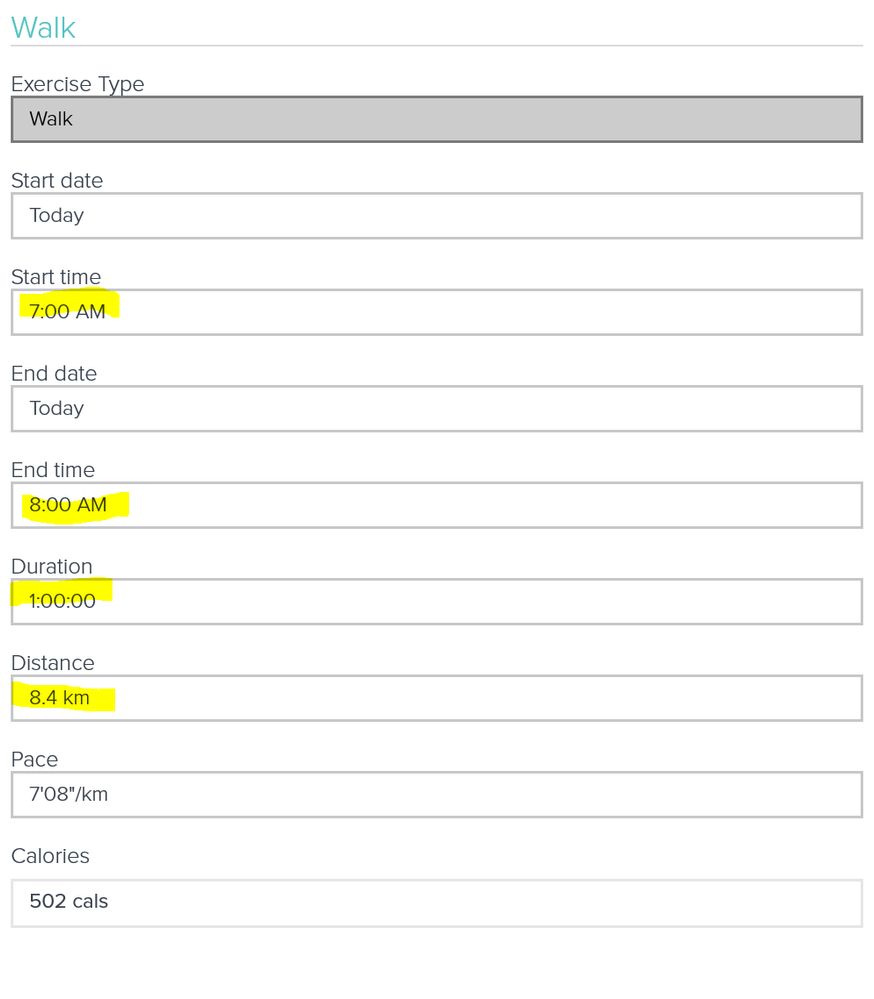Click the End date label
Image resolution: width=874 pixels, height=999 pixels.
pos(54,373)
